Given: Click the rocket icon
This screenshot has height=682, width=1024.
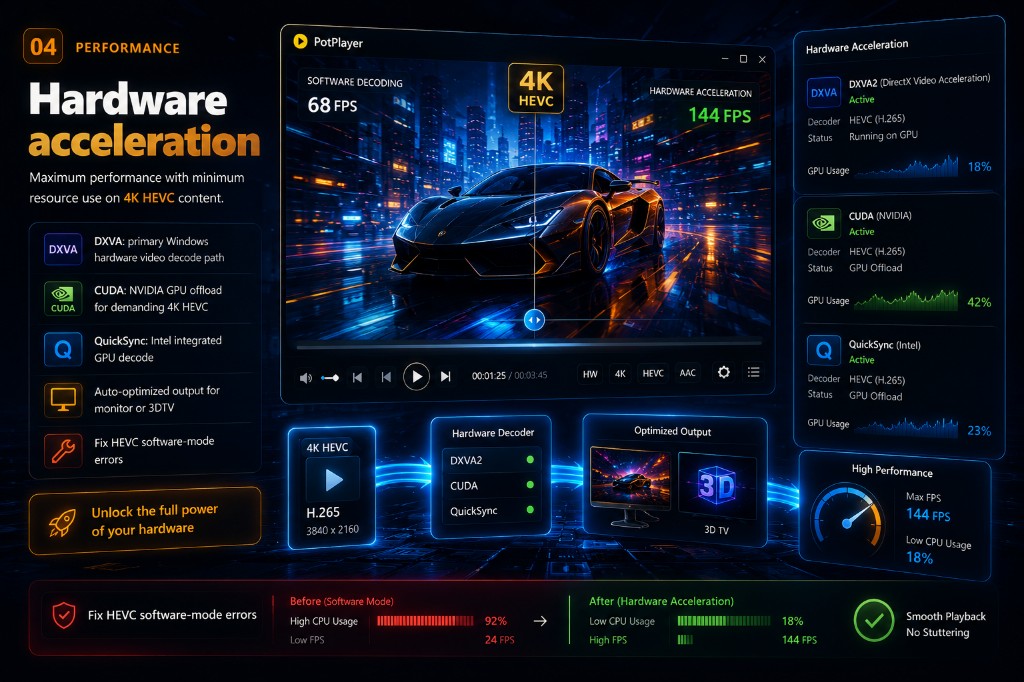Looking at the screenshot, I should pos(62,523).
